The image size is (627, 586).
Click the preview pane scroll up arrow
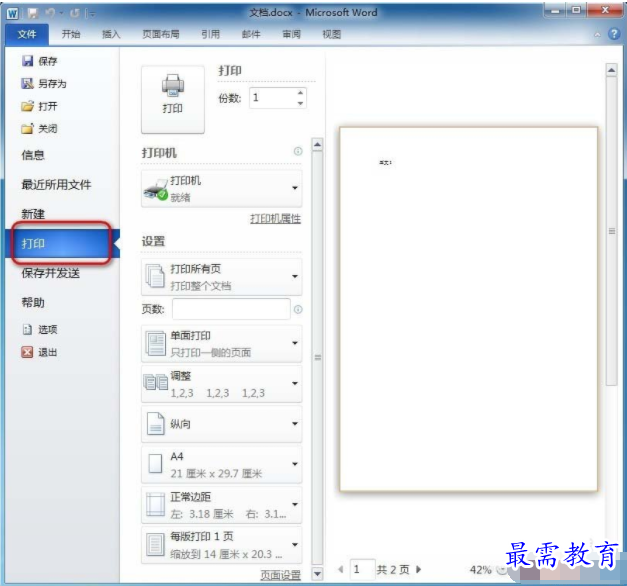[x=611, y=70]
